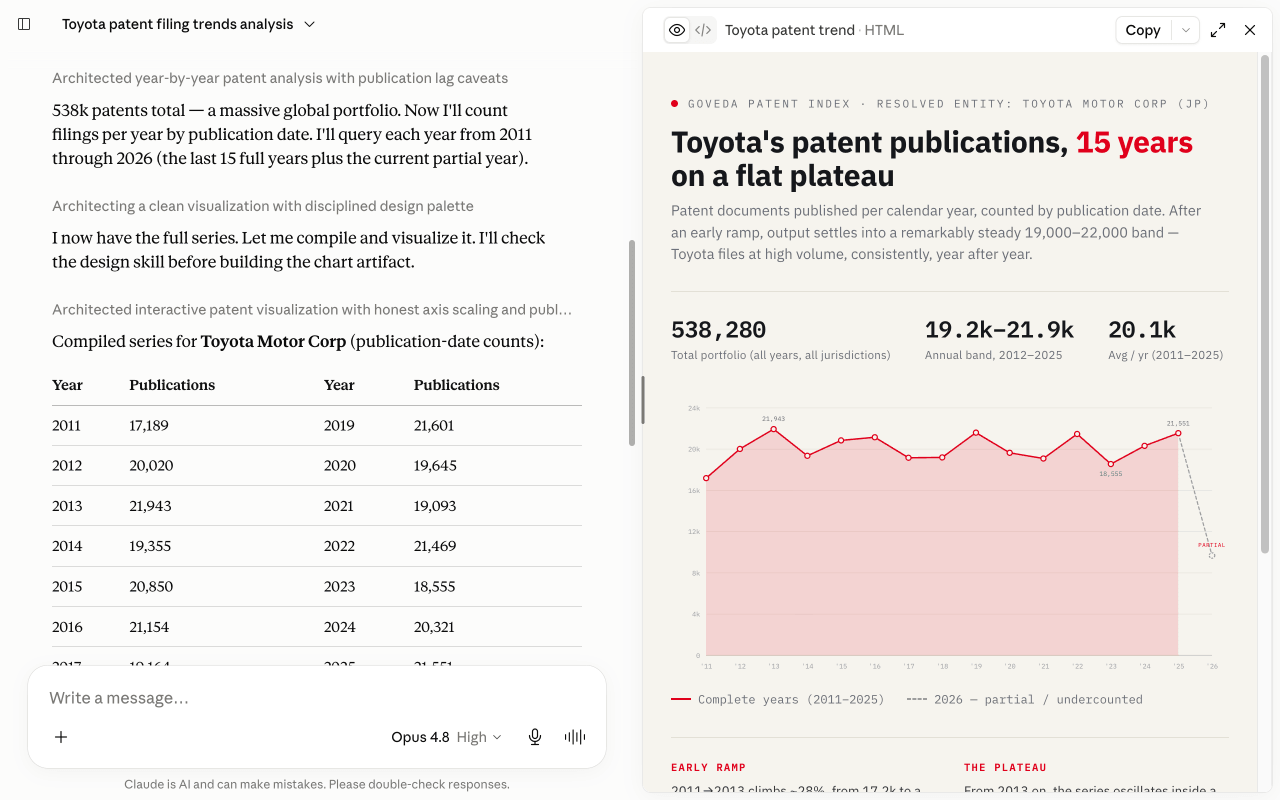Activate voice mode waveform icon

click(575, 737)
